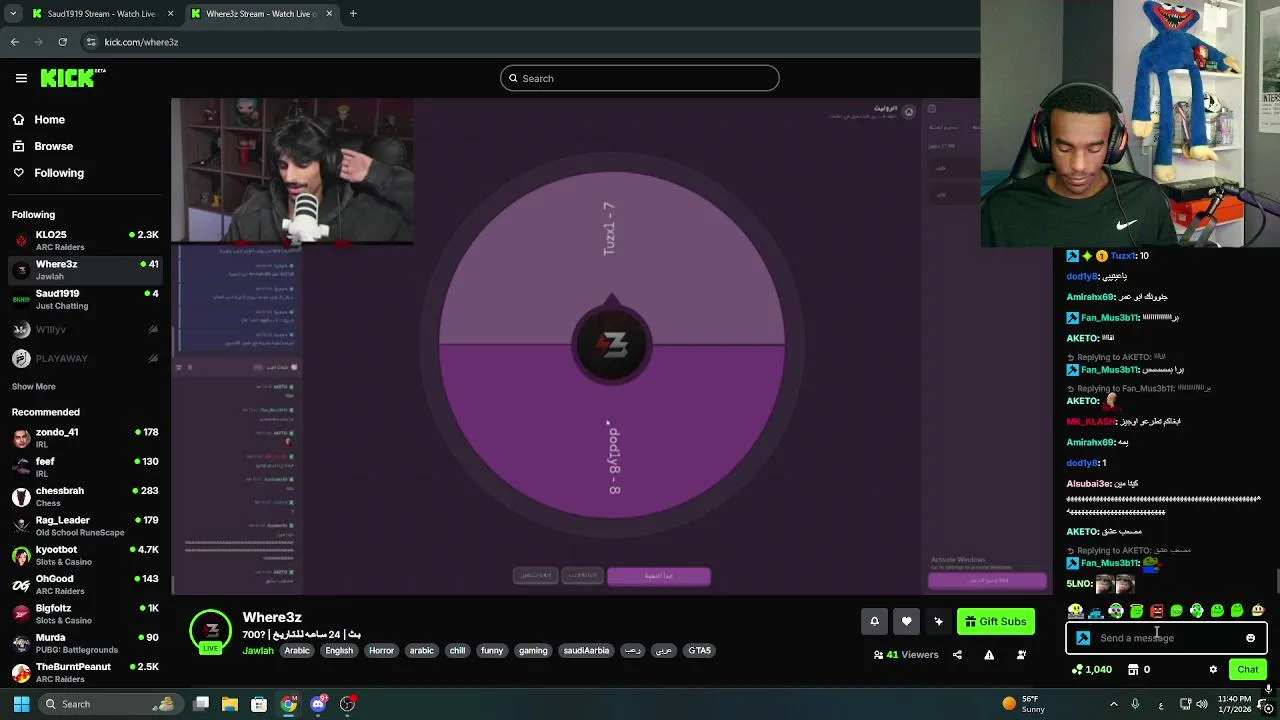Click the Gift Subs button

[x=995, y=621]
